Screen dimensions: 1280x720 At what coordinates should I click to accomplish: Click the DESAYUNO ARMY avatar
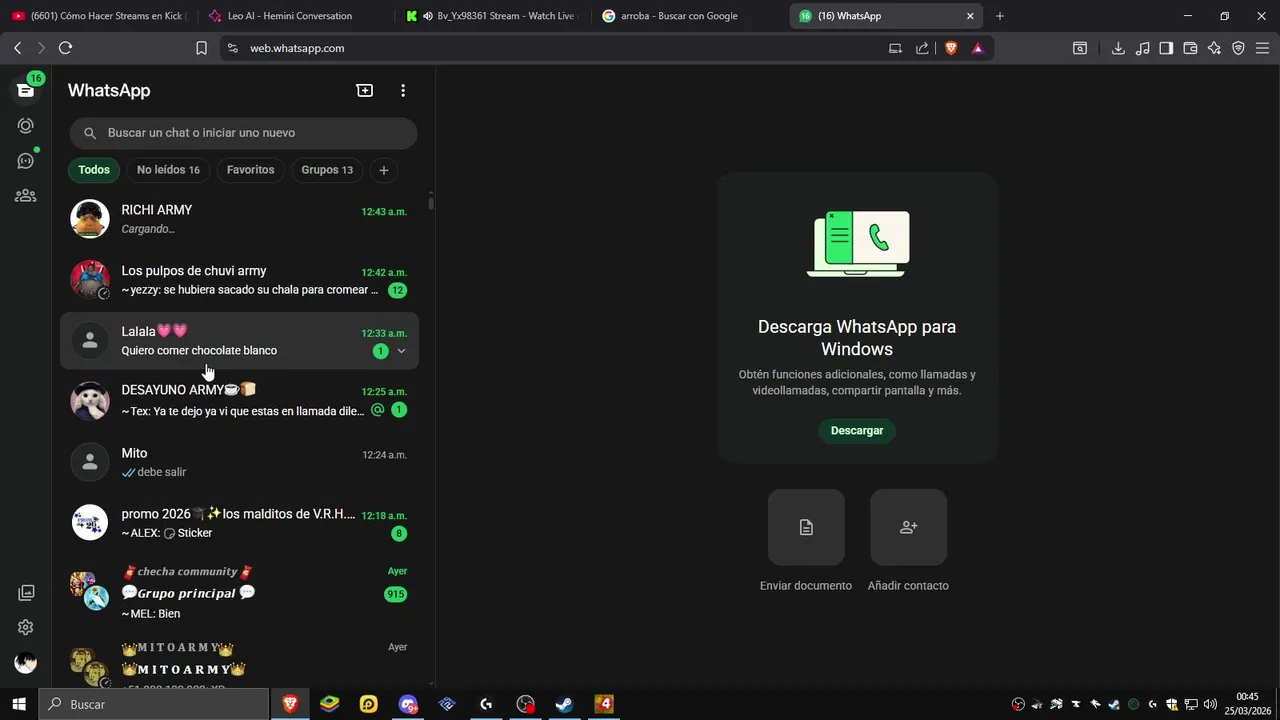[x=90, y=401]
